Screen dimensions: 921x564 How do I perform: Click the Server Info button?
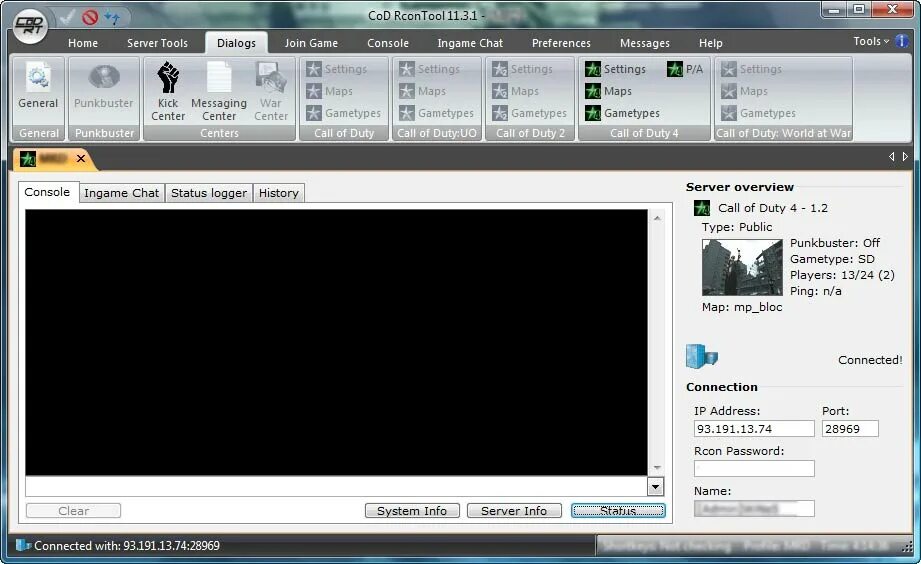(514, 511)
